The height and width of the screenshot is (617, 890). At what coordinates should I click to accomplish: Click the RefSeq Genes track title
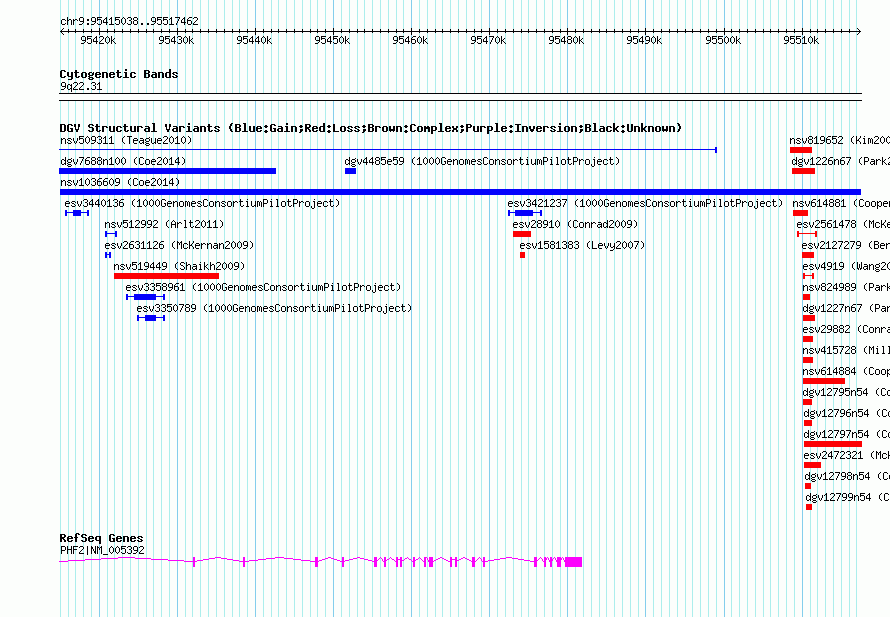[102, 538]
